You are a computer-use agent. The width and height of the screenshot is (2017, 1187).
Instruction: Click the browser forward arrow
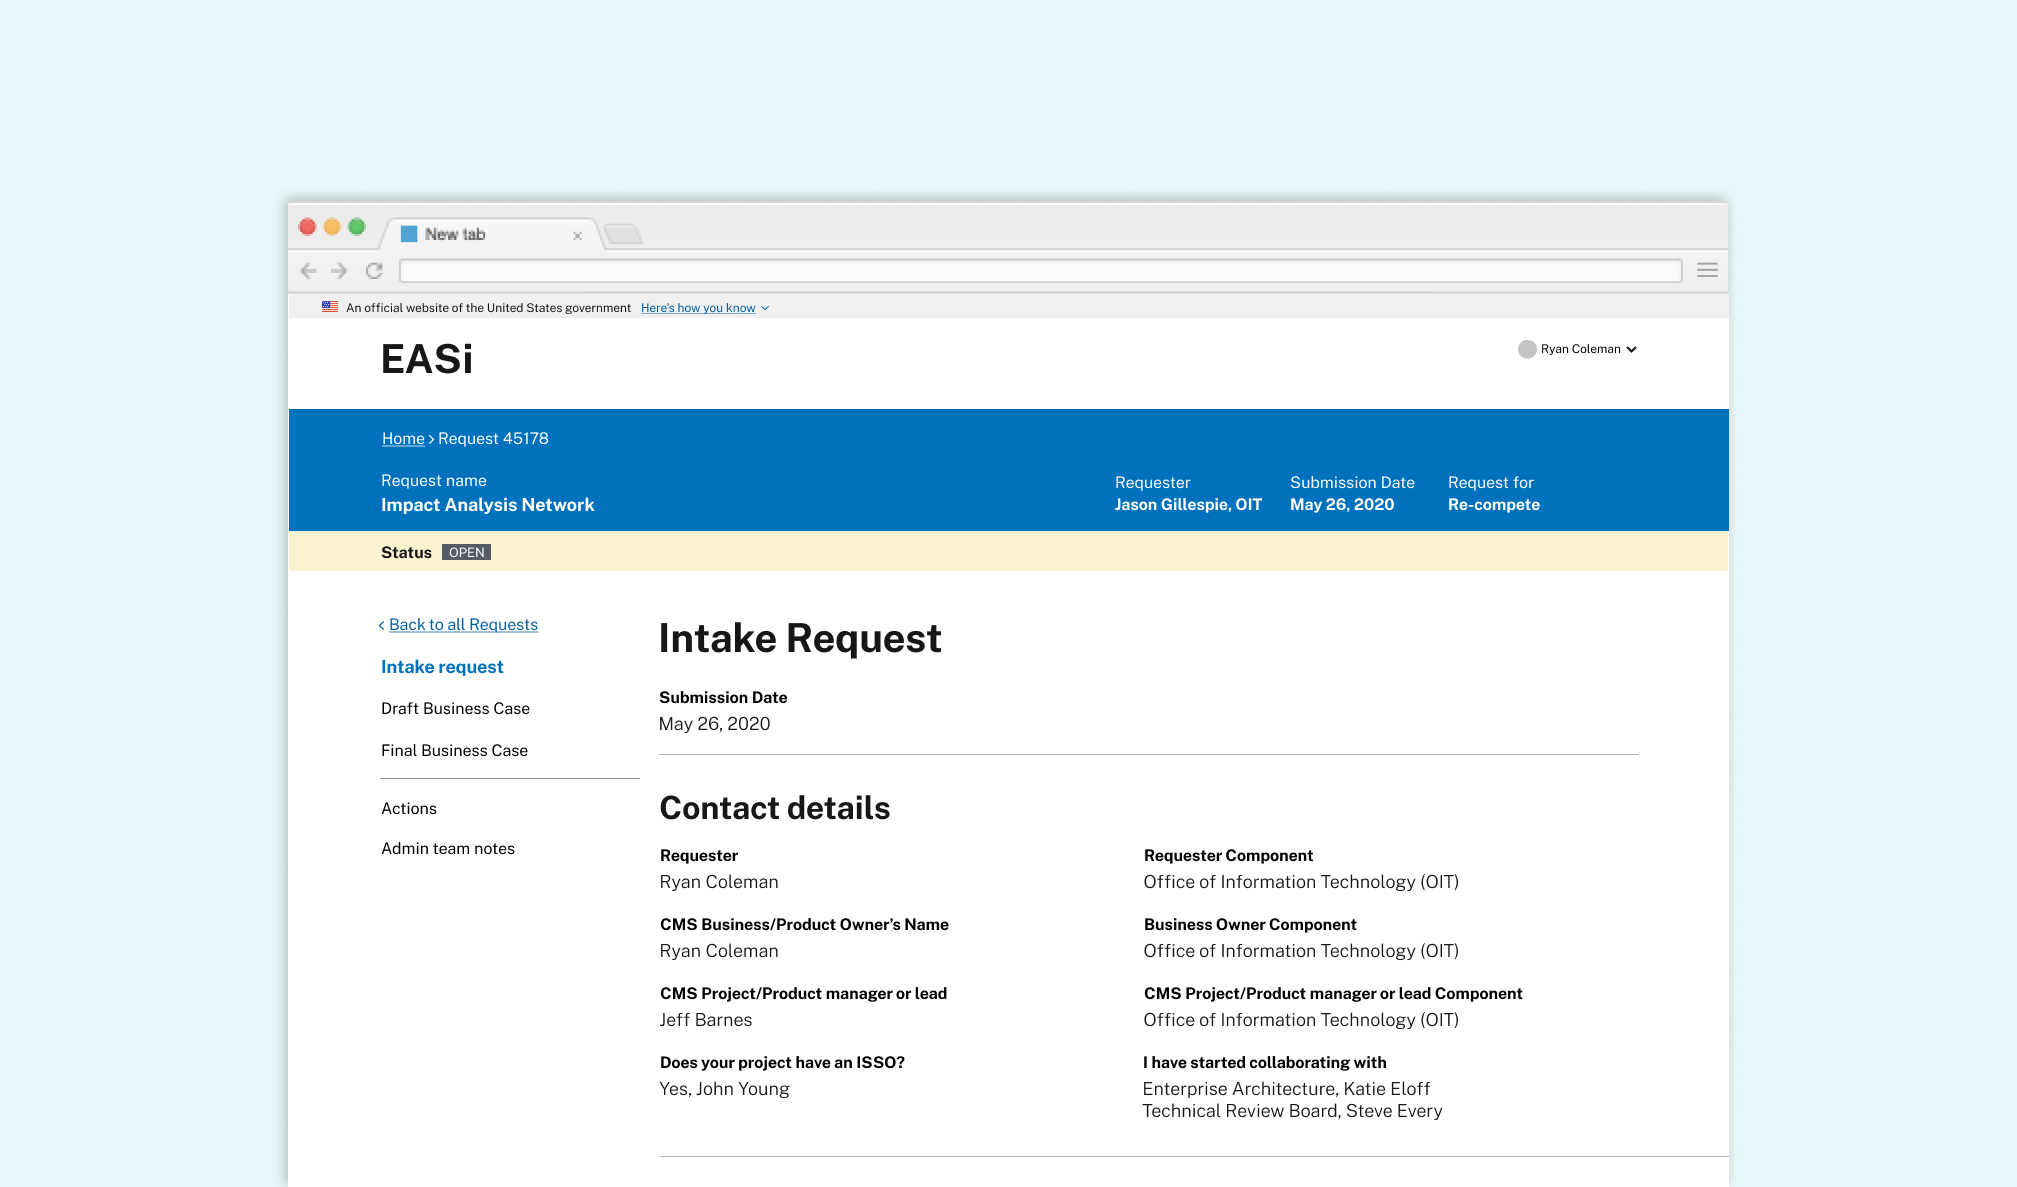pos(339,270)
